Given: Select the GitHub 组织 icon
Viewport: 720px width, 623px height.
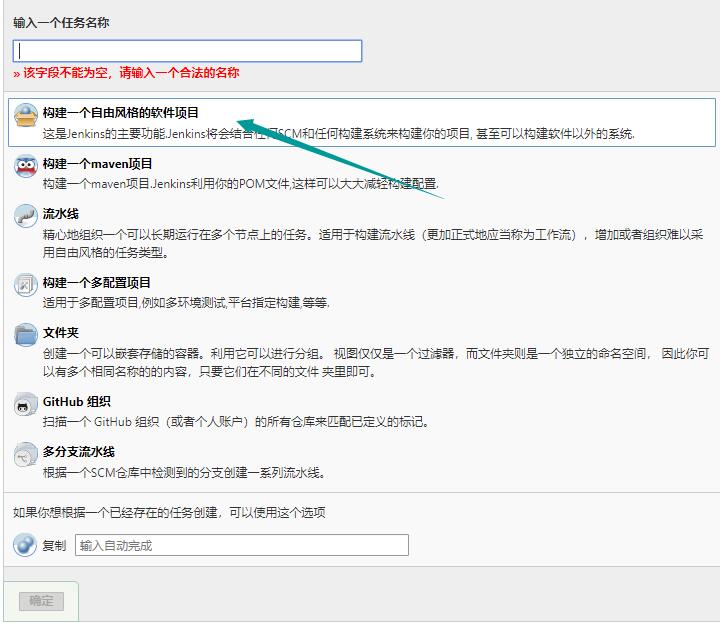Looking at the screenshot, I should point(26,404).
